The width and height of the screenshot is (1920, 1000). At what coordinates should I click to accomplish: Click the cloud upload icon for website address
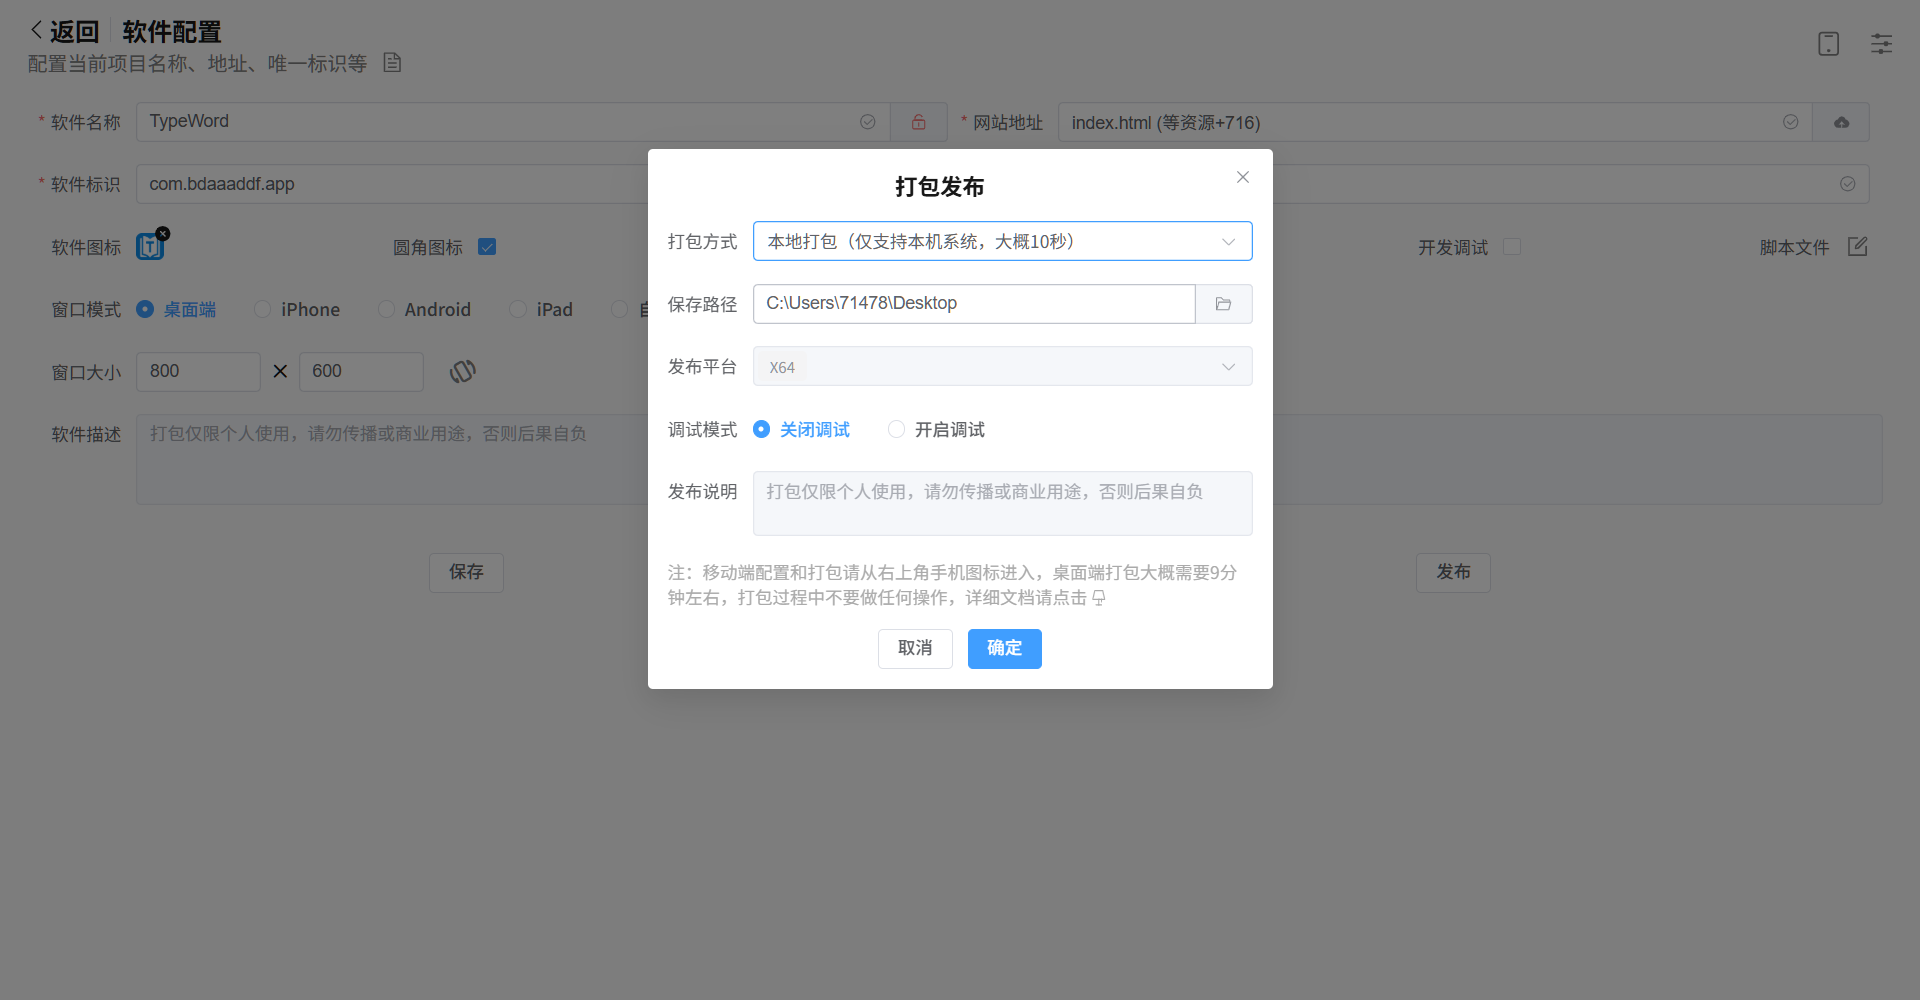[1841, 122]
